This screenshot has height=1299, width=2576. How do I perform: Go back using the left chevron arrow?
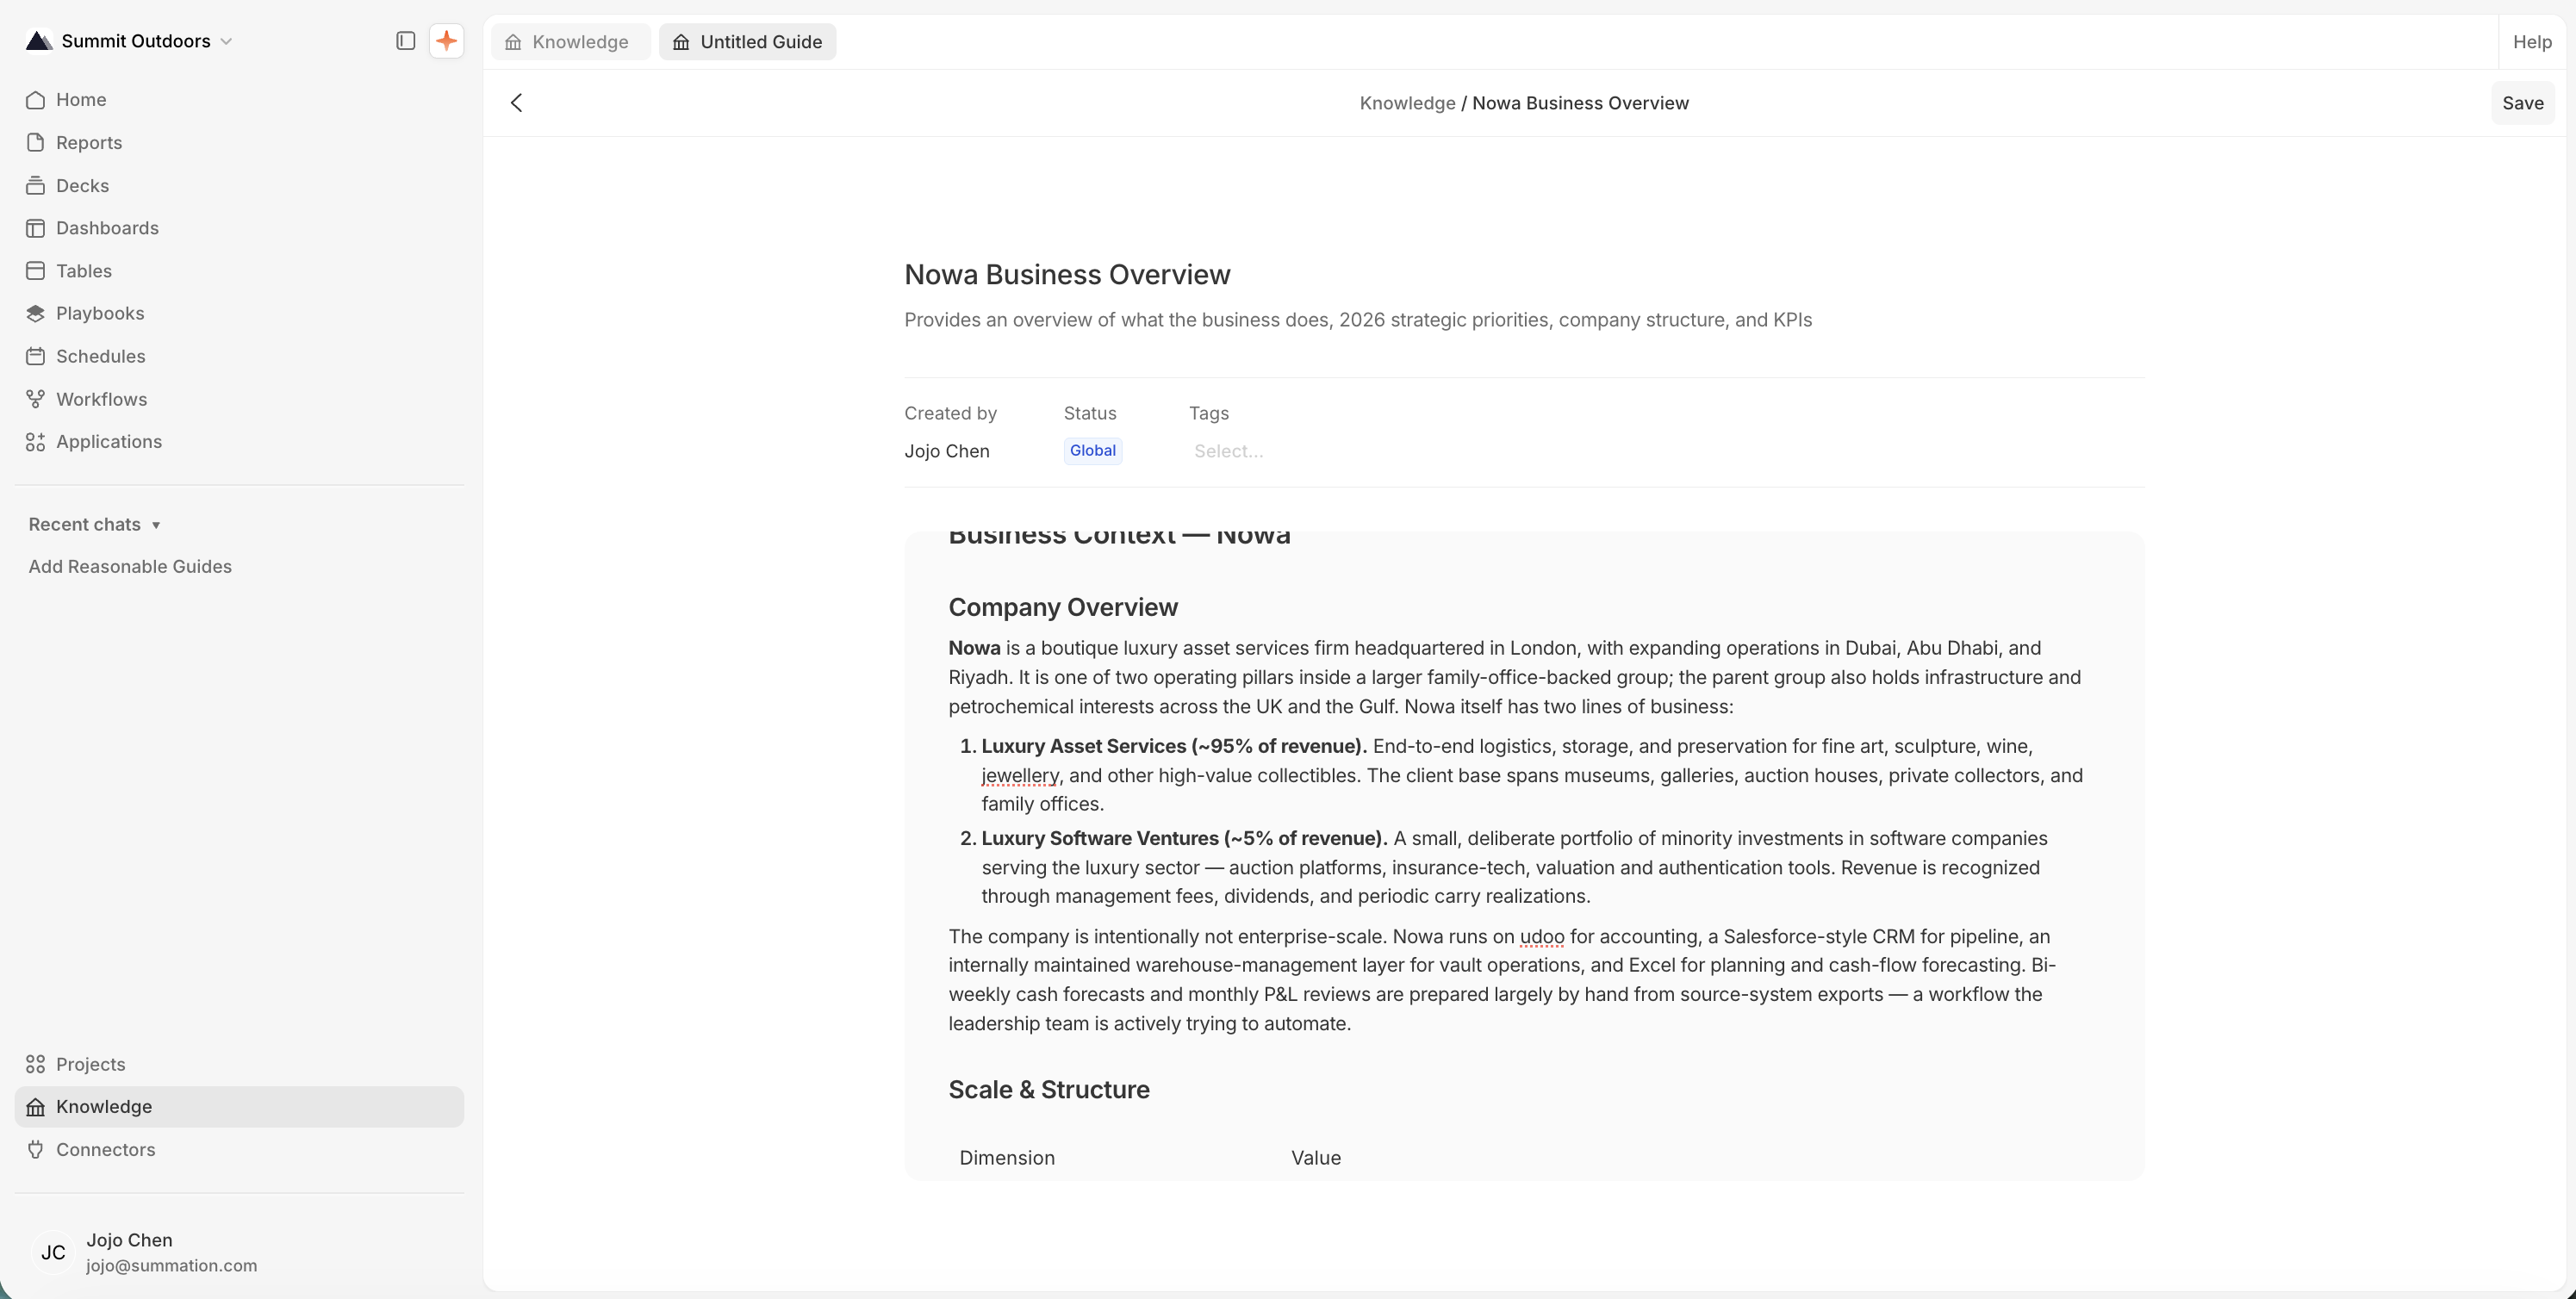(x=517, y=103)
